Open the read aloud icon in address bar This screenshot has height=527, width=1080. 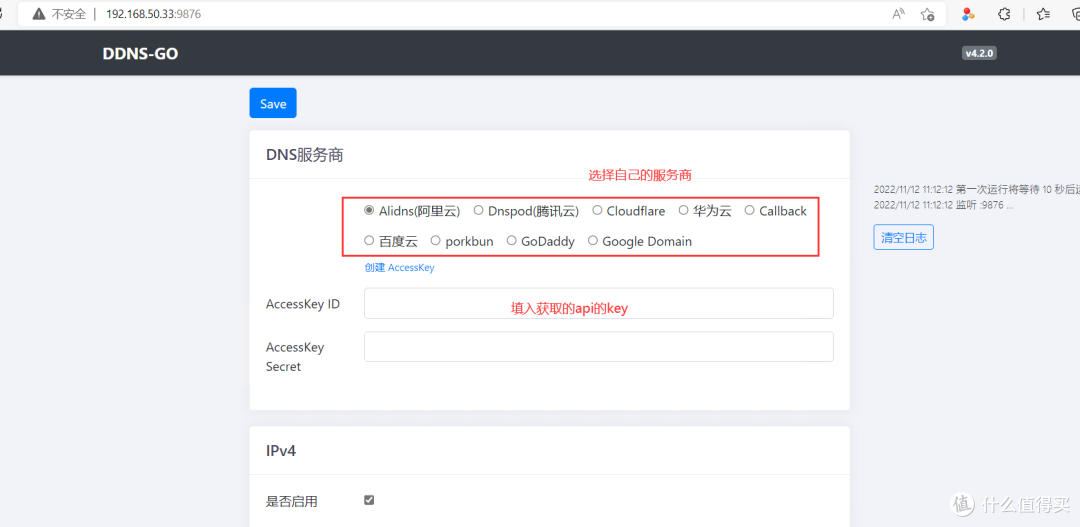click(x=898, y=14)
